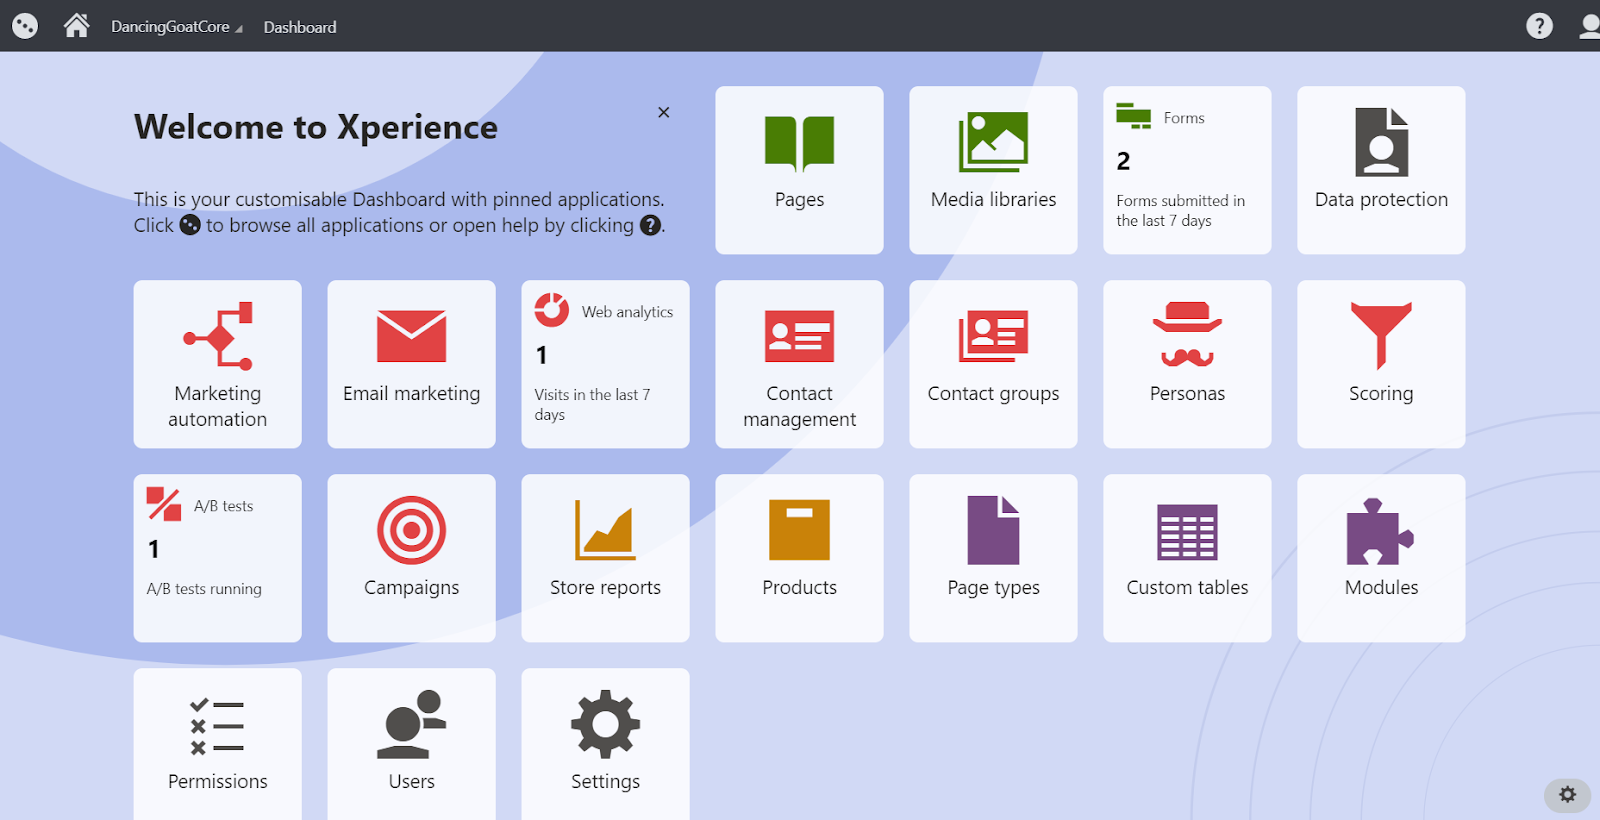Click 'Forms submitted in the last 7 days'
Viewport: 1600px width, 820px height.
(1180, 211)
